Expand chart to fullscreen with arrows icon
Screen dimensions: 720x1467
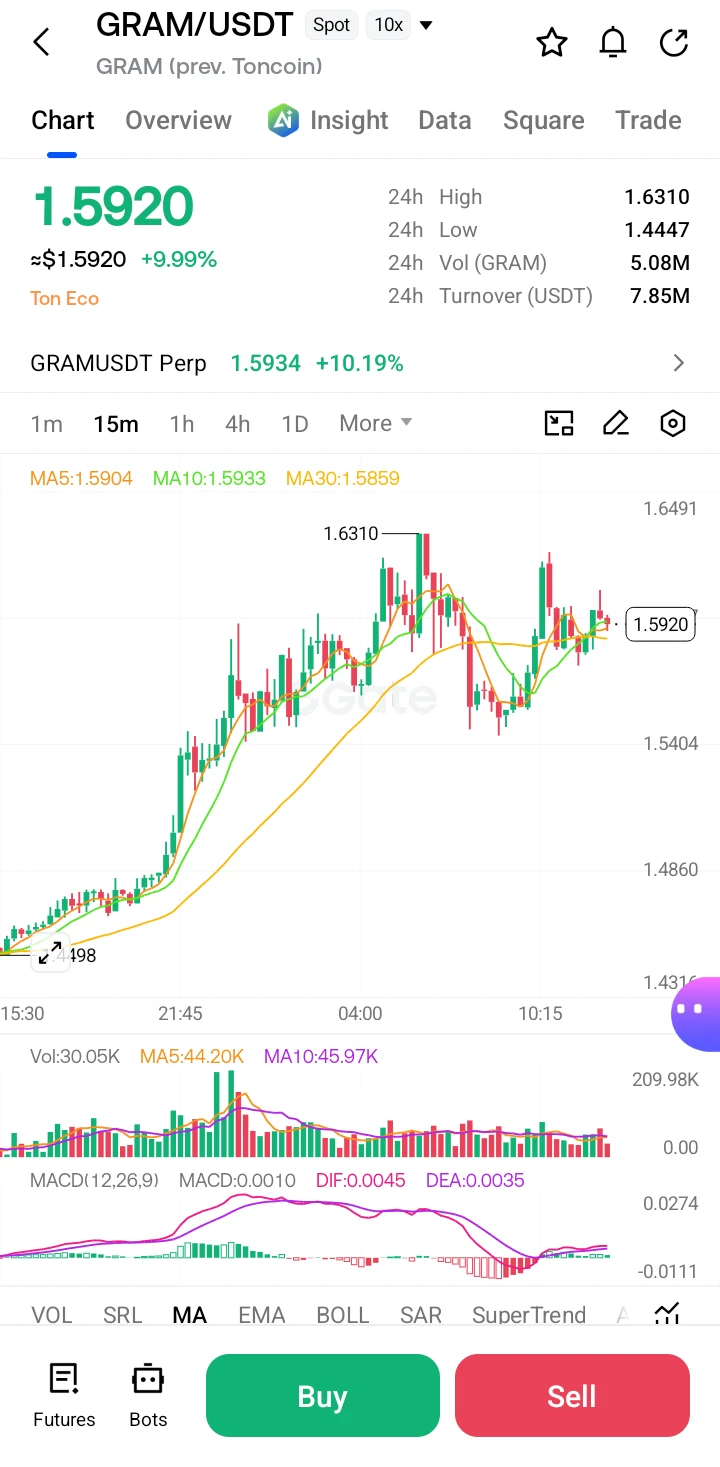coord(49,953)
